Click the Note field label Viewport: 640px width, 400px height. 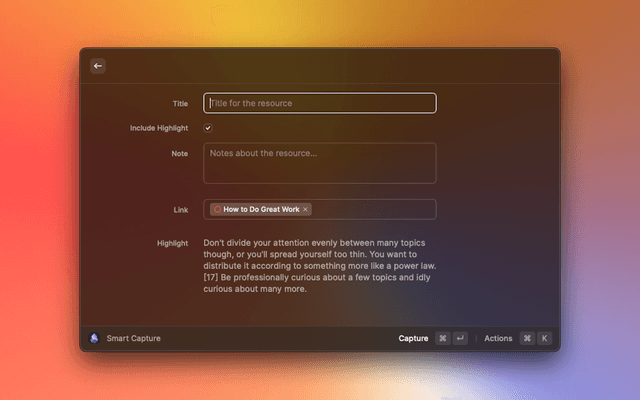click(179, 153)
